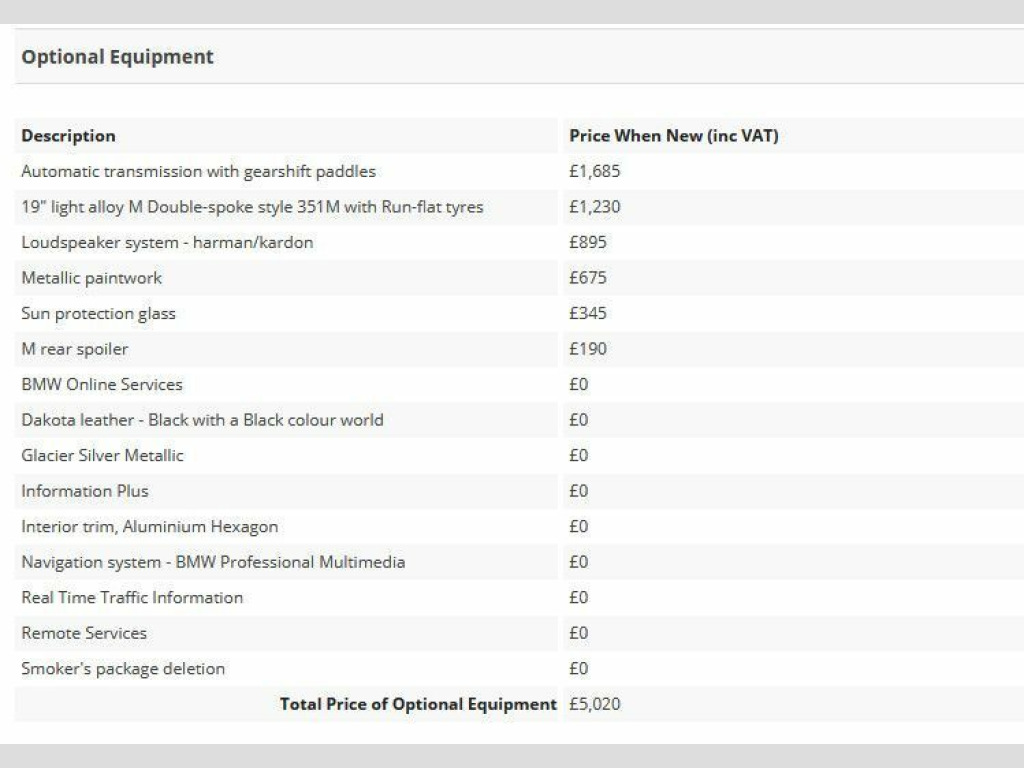Select the Automatic transmission with gearshift paddles row
1024x768 pixels.
[198, 171]
